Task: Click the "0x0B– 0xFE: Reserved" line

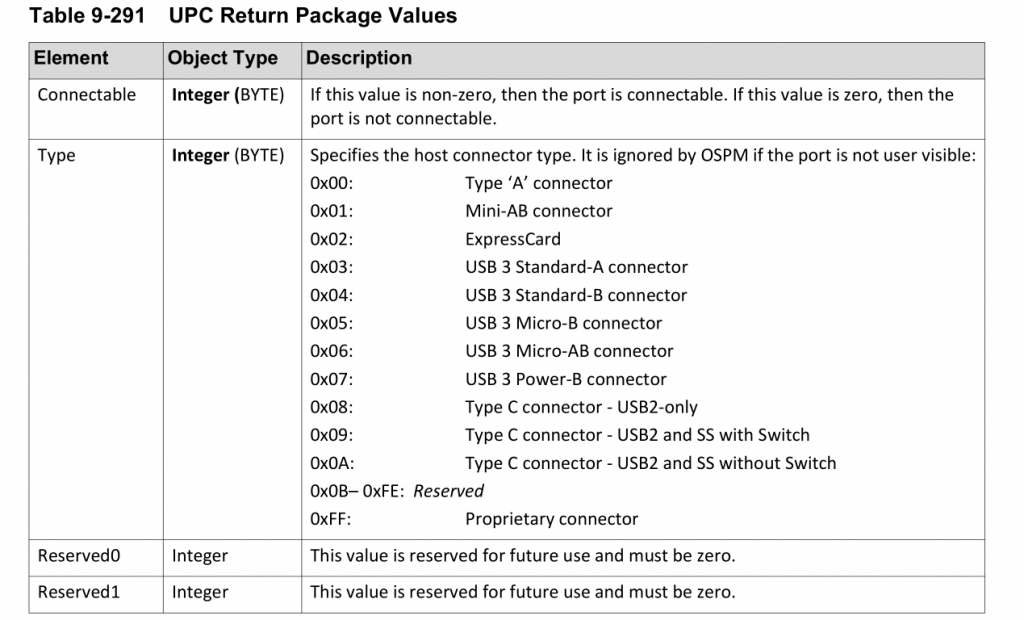Action: (x=397, y=491)
